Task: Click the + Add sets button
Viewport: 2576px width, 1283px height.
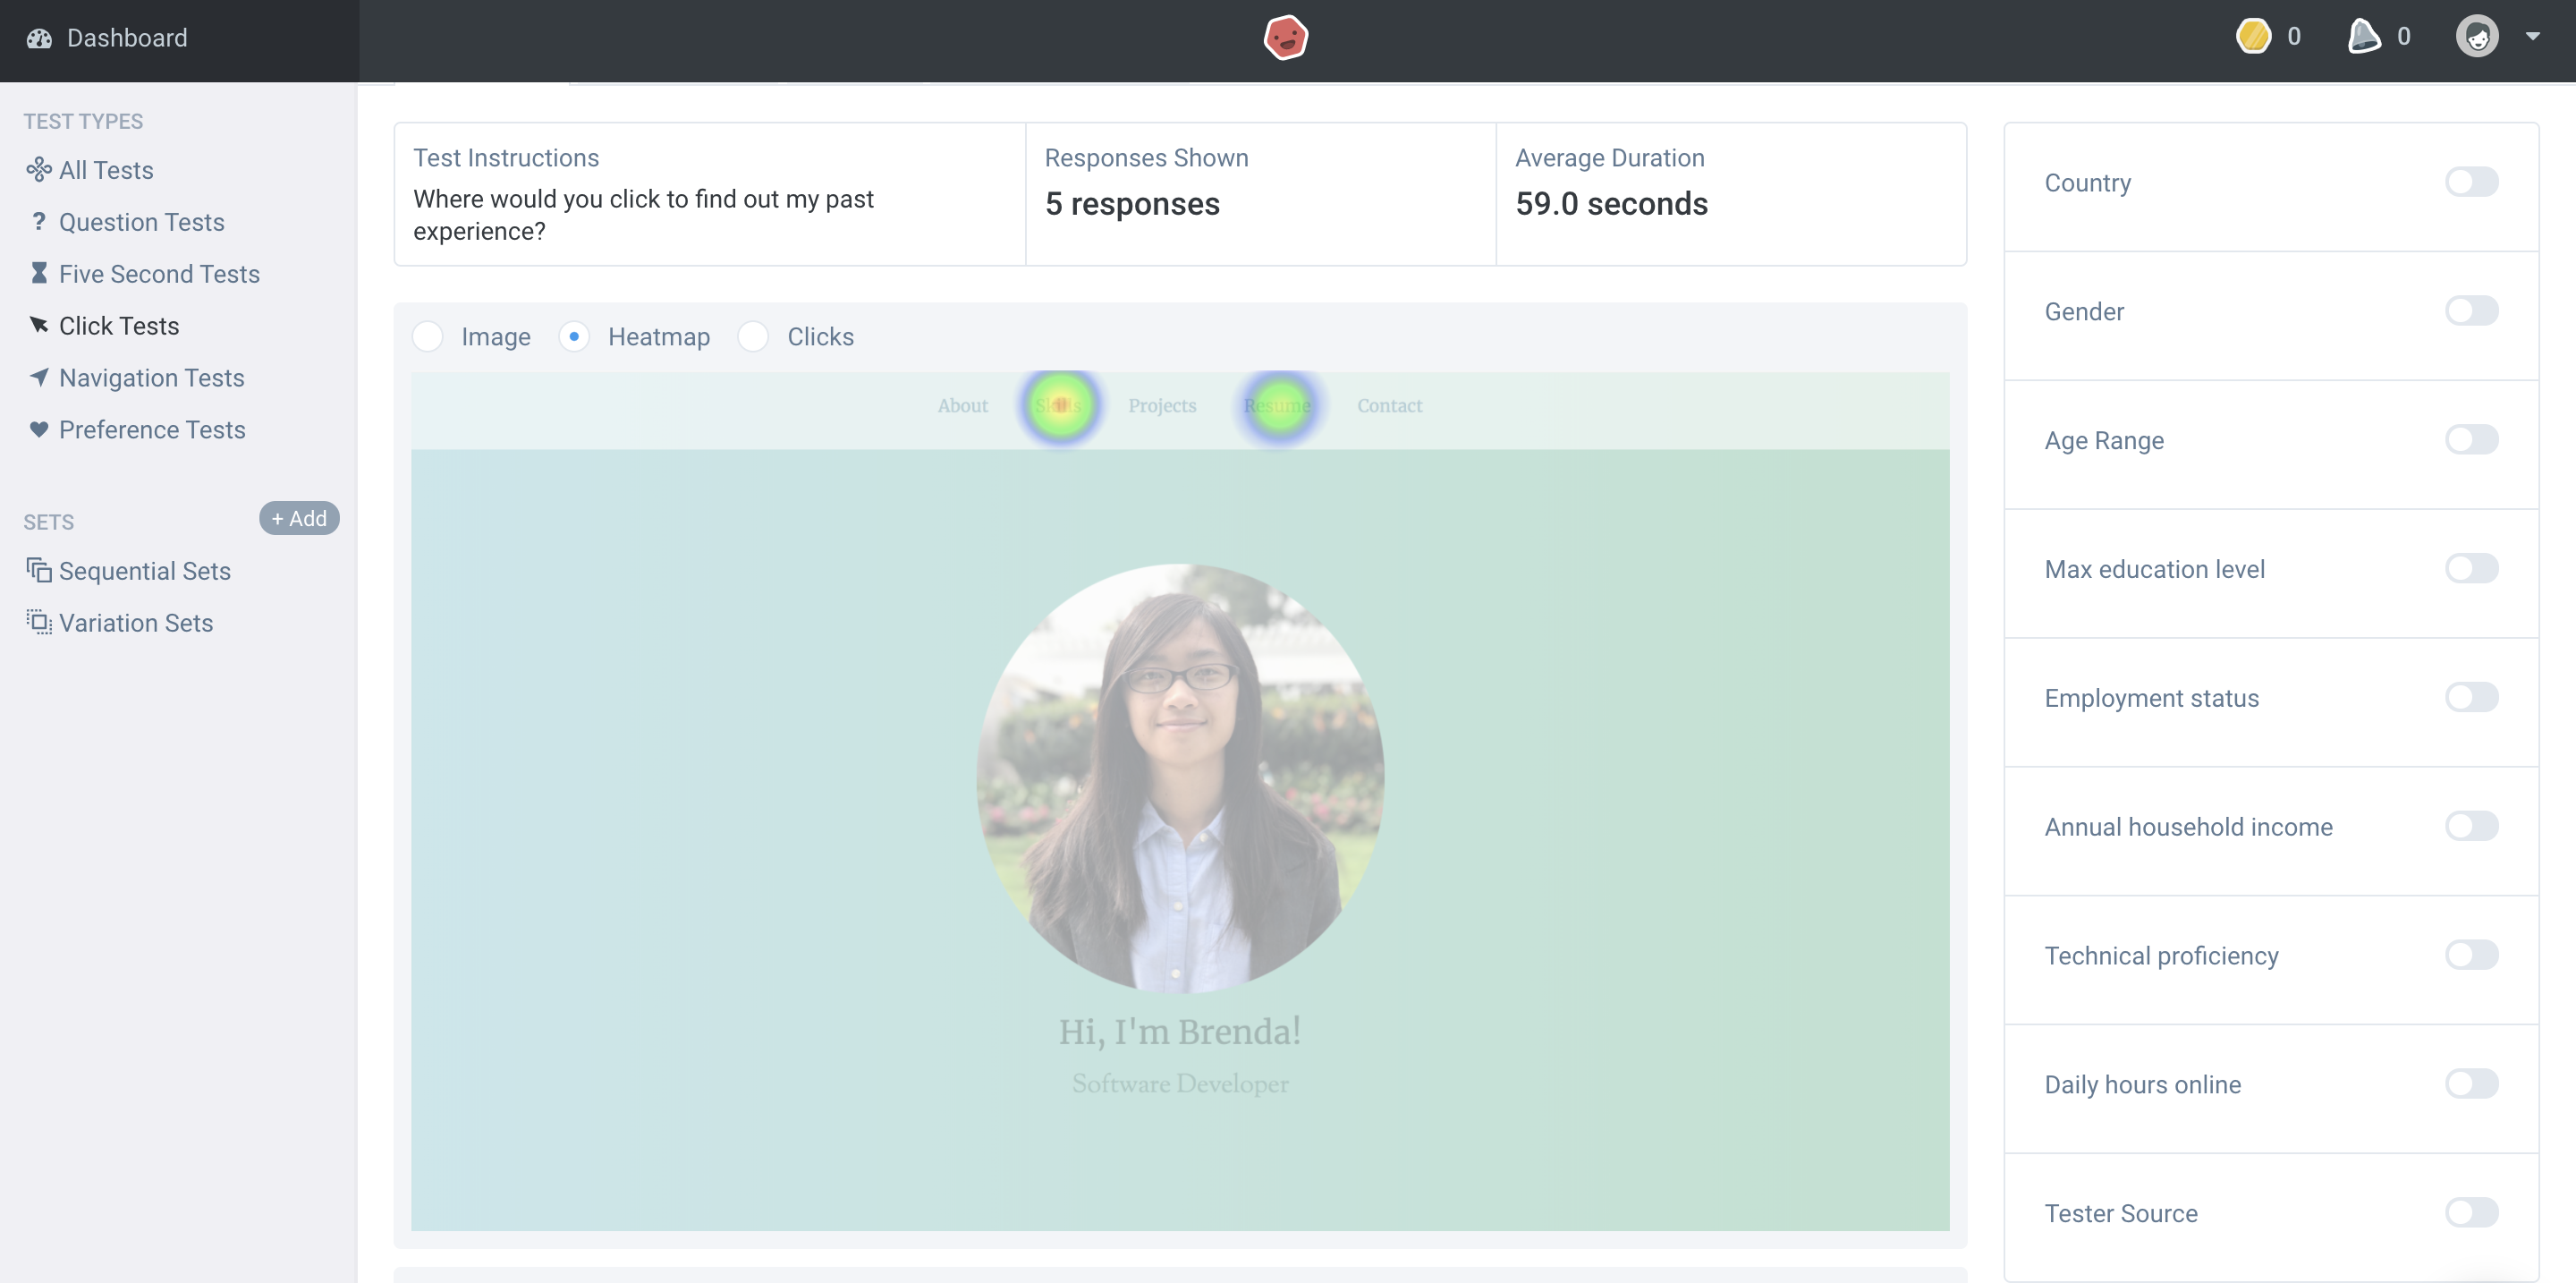Action: [x=299, y=519]
